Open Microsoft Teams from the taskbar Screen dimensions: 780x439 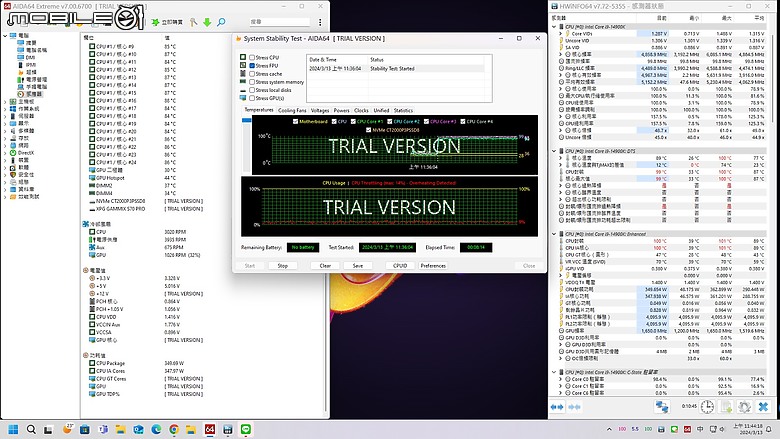(x=103, y=429)
